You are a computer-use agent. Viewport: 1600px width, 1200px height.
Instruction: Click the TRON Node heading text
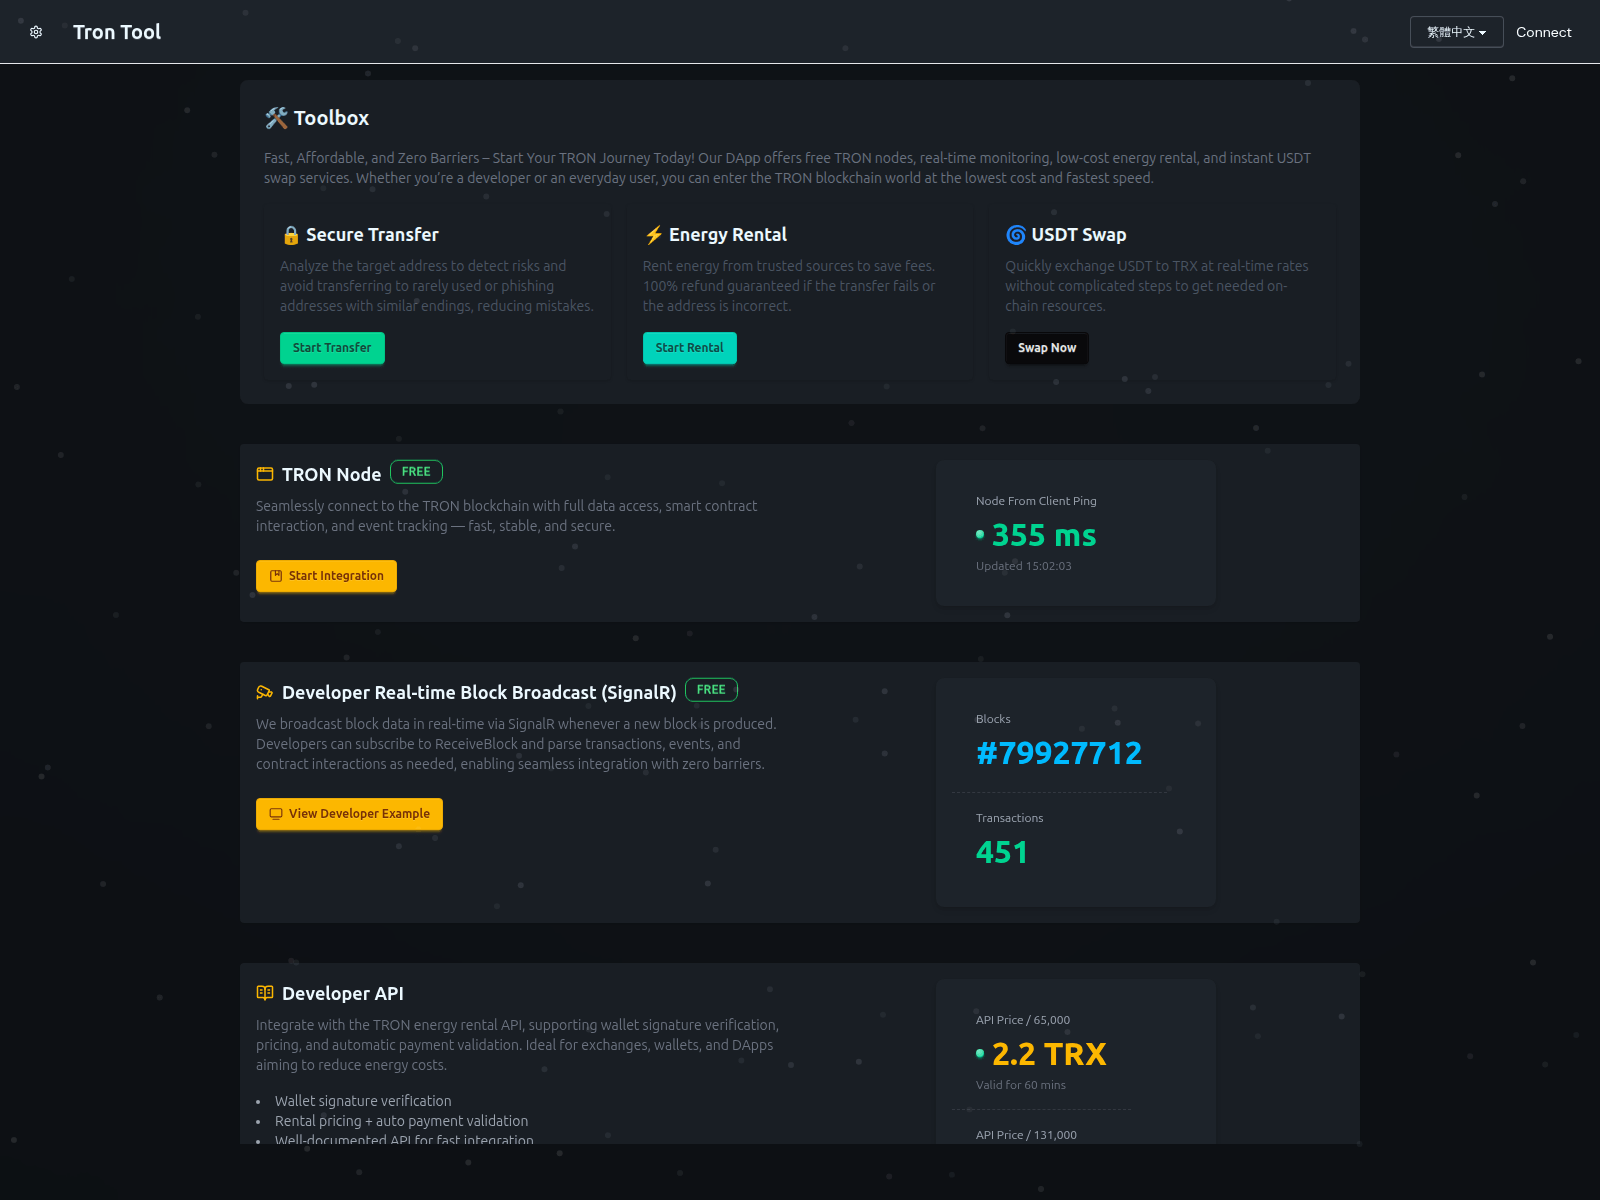pyautogui.click(x=332, y=475)
